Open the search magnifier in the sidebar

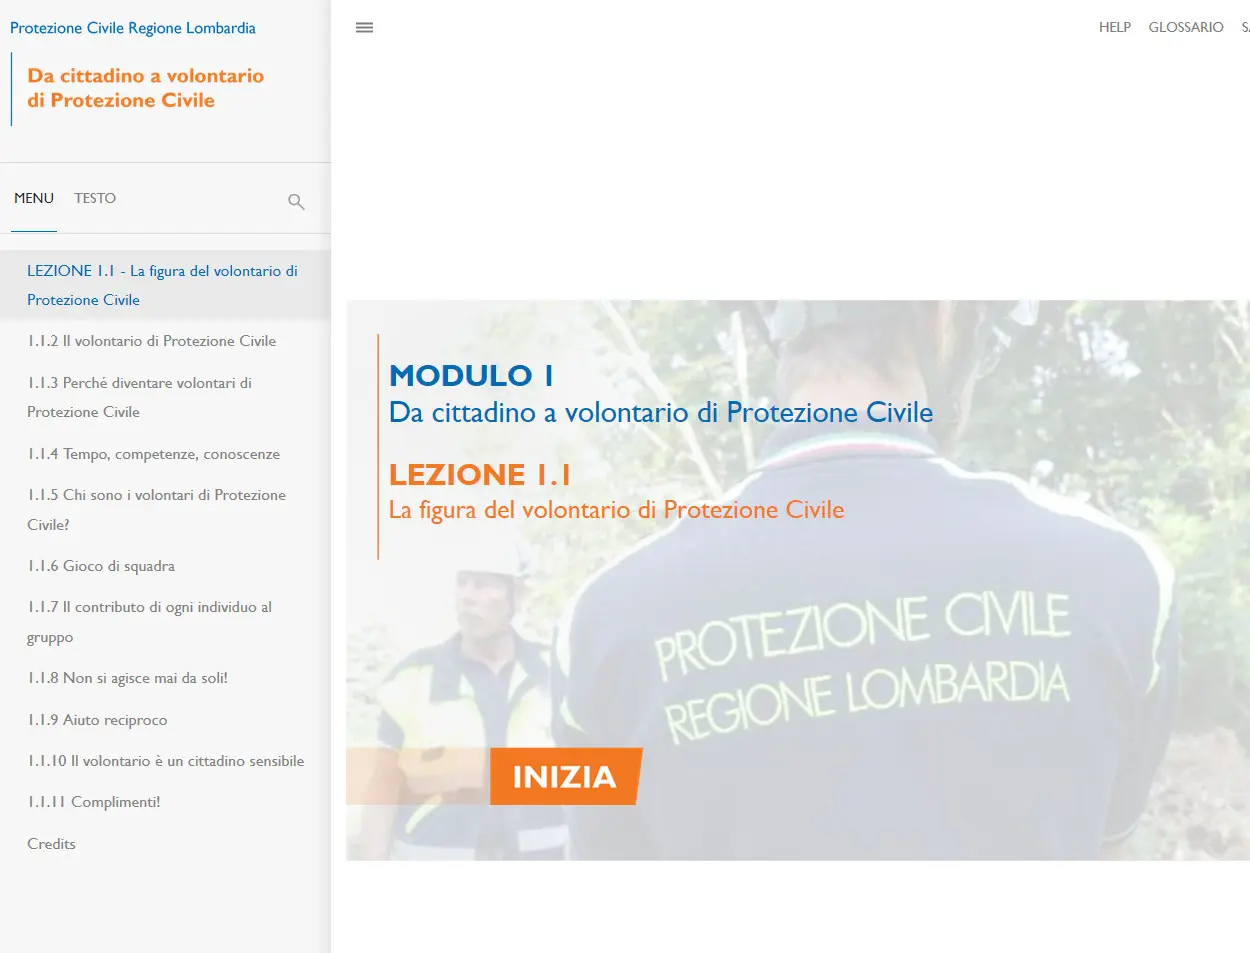coord(296,201)
